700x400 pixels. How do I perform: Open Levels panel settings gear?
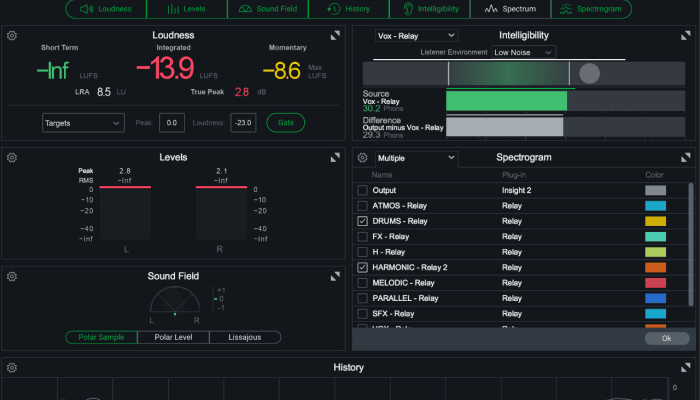(x=12, y=158)
